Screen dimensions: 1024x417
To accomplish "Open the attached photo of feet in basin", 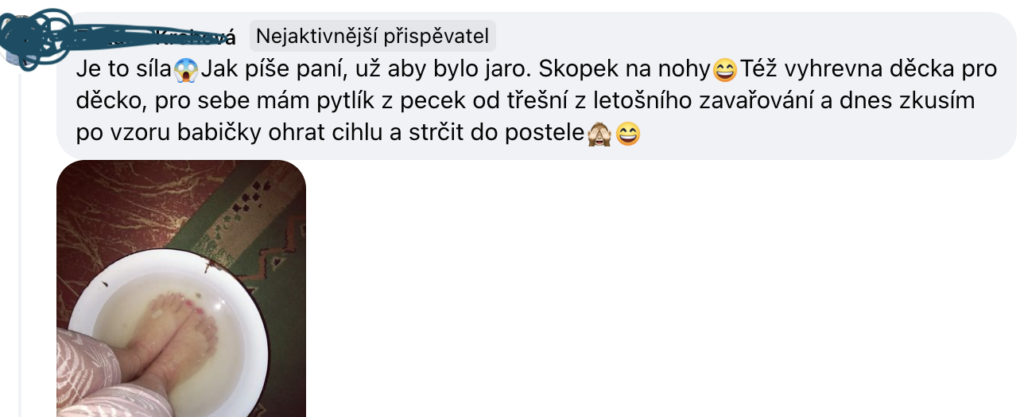I will tap(181, 288).
